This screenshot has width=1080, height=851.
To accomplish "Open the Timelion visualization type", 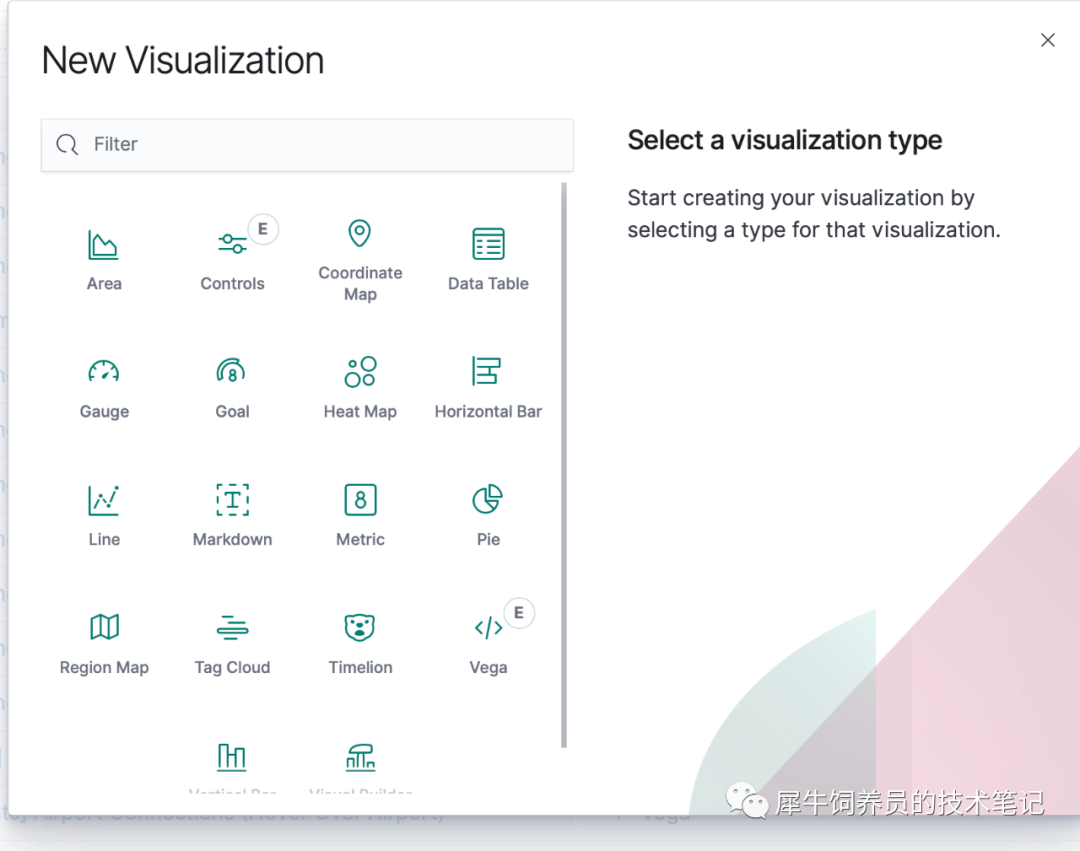I will point(360,644).
